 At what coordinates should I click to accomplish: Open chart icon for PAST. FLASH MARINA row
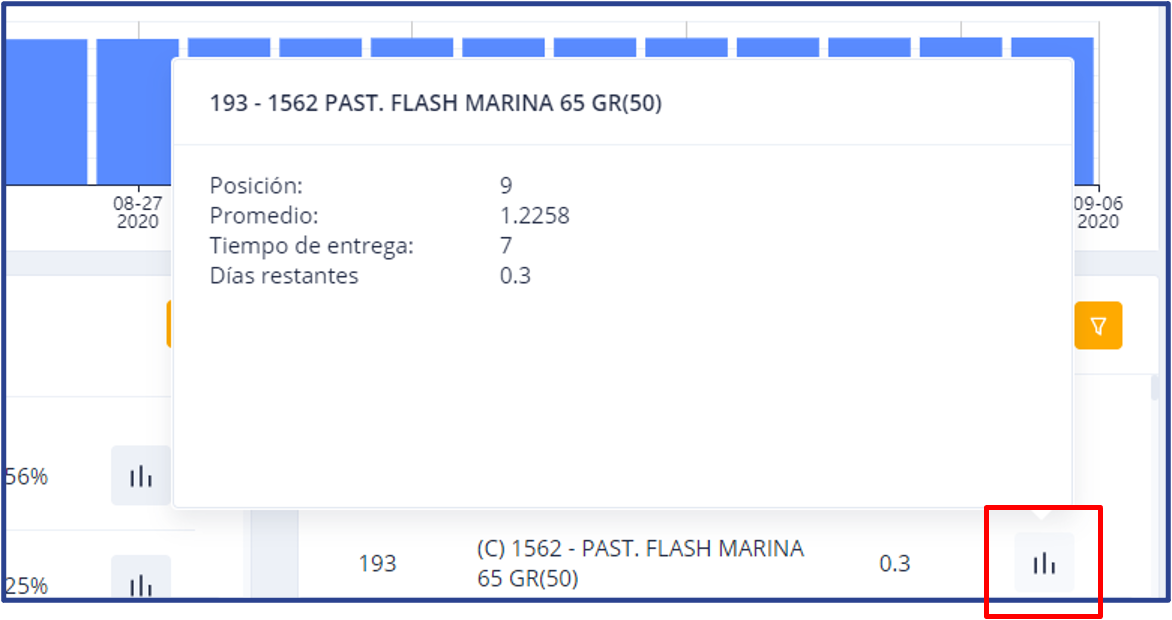tap(1044, 564)
